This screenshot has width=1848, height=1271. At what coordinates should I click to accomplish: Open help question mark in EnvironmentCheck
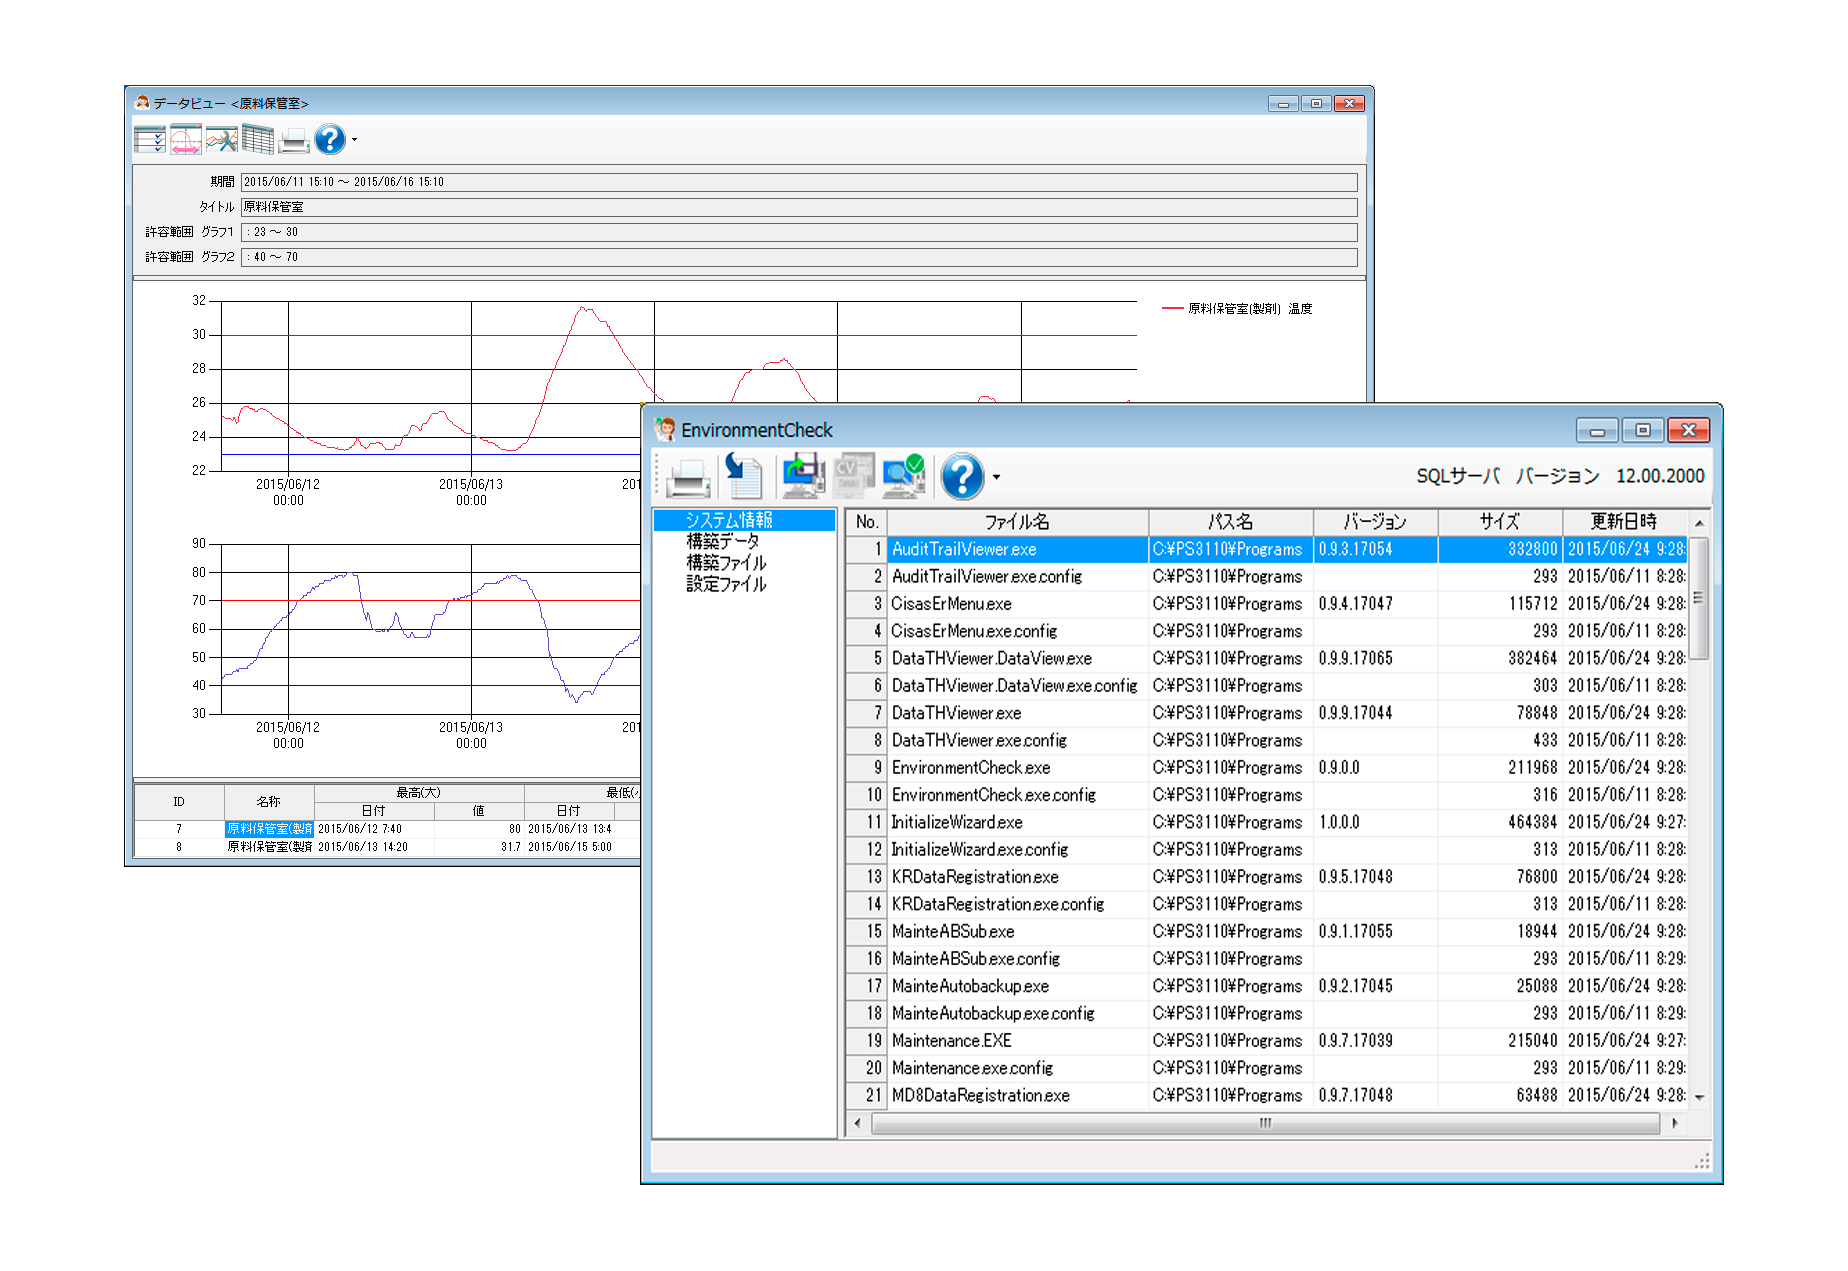coord(962,477)
